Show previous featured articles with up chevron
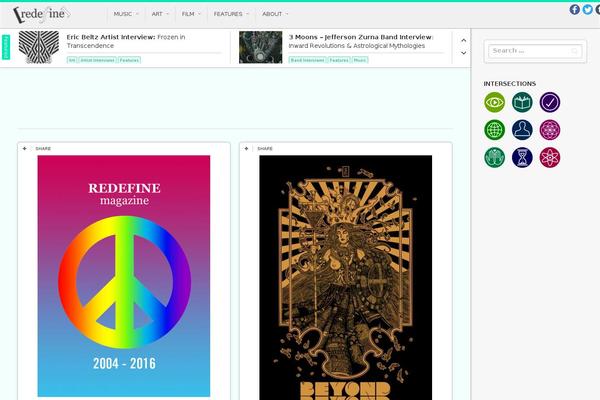 tap(463, 40)
